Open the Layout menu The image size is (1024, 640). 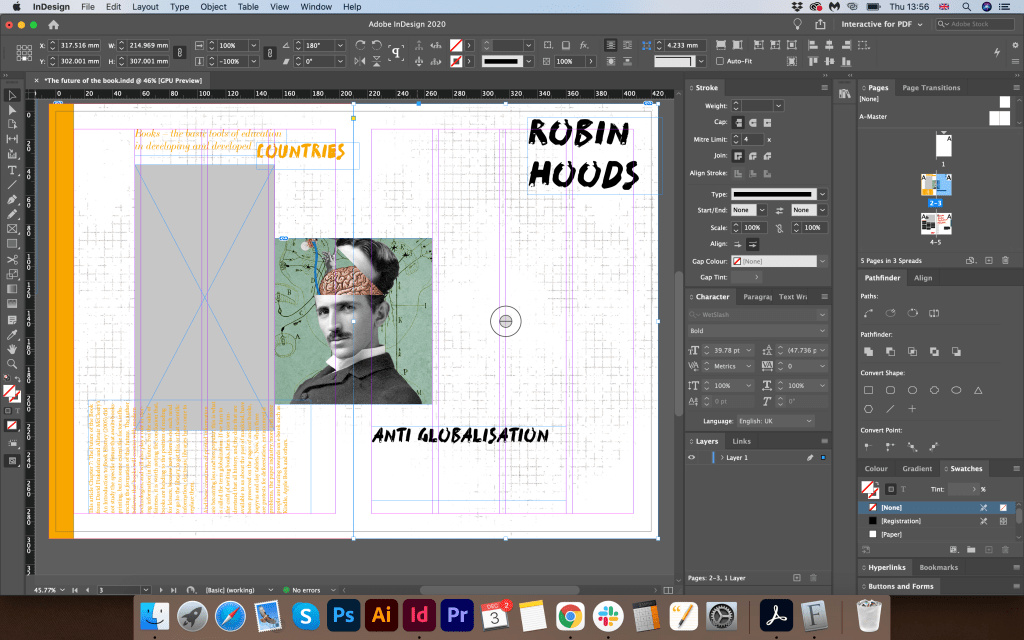[x=145, y=7]
